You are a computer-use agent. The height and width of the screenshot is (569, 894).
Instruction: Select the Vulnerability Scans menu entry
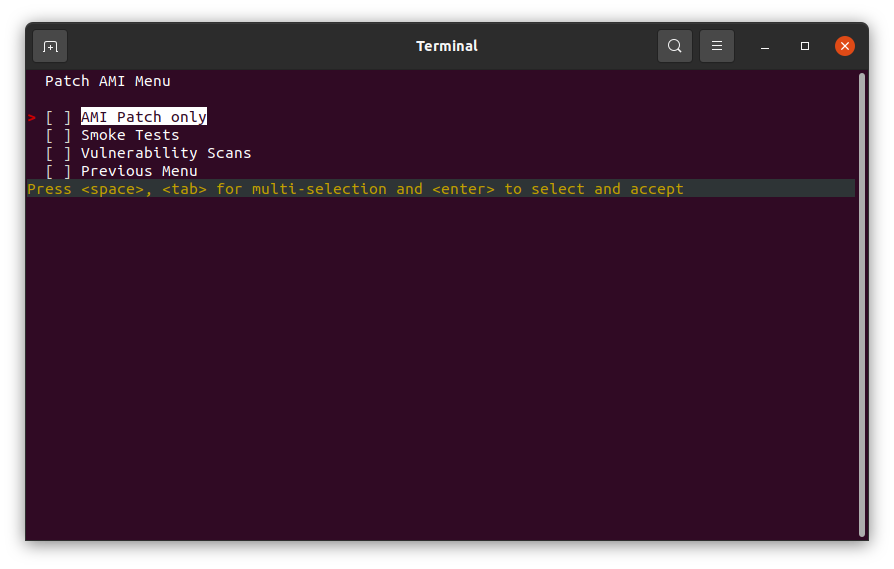166,153
